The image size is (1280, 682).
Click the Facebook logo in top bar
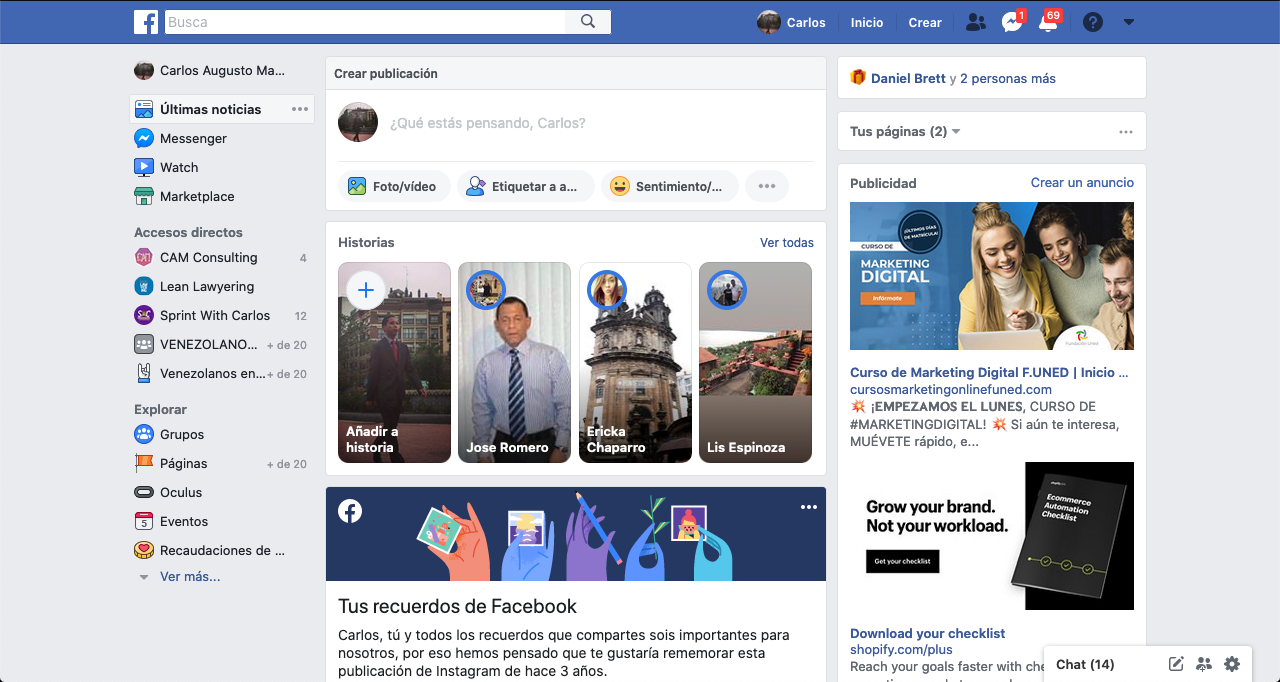tap(146, 22)
